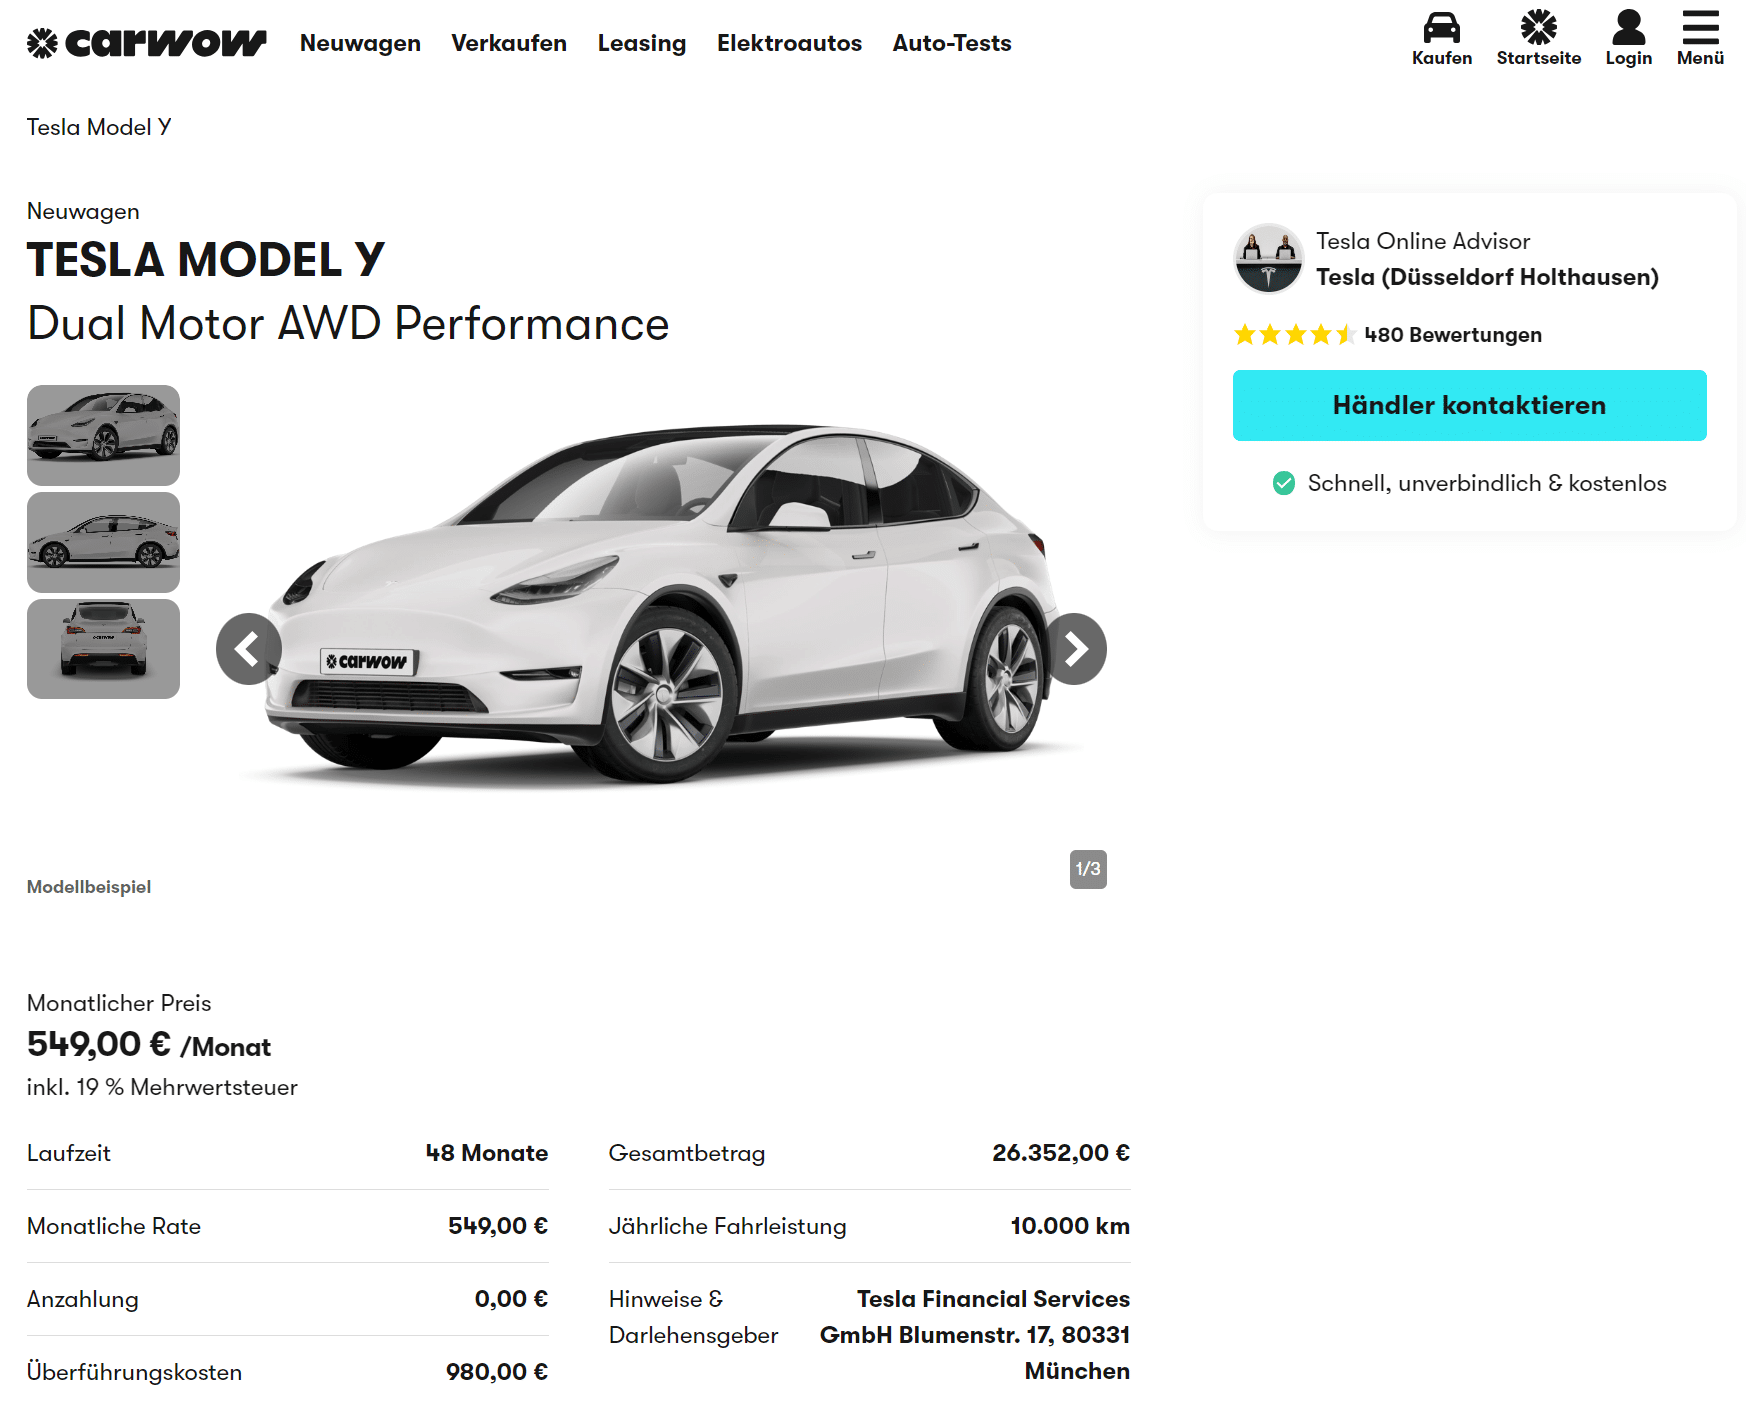
Task: Open the 480 Bewertungen reviews link
Action: pos(1453,335)
